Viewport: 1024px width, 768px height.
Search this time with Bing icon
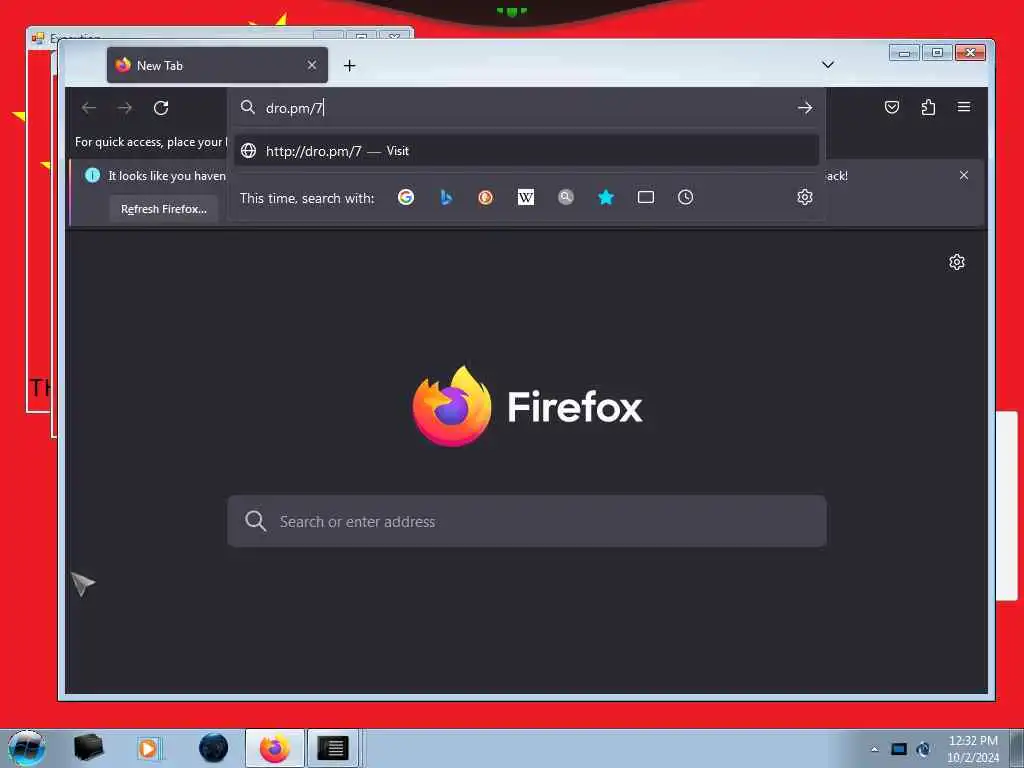[446, 197]
